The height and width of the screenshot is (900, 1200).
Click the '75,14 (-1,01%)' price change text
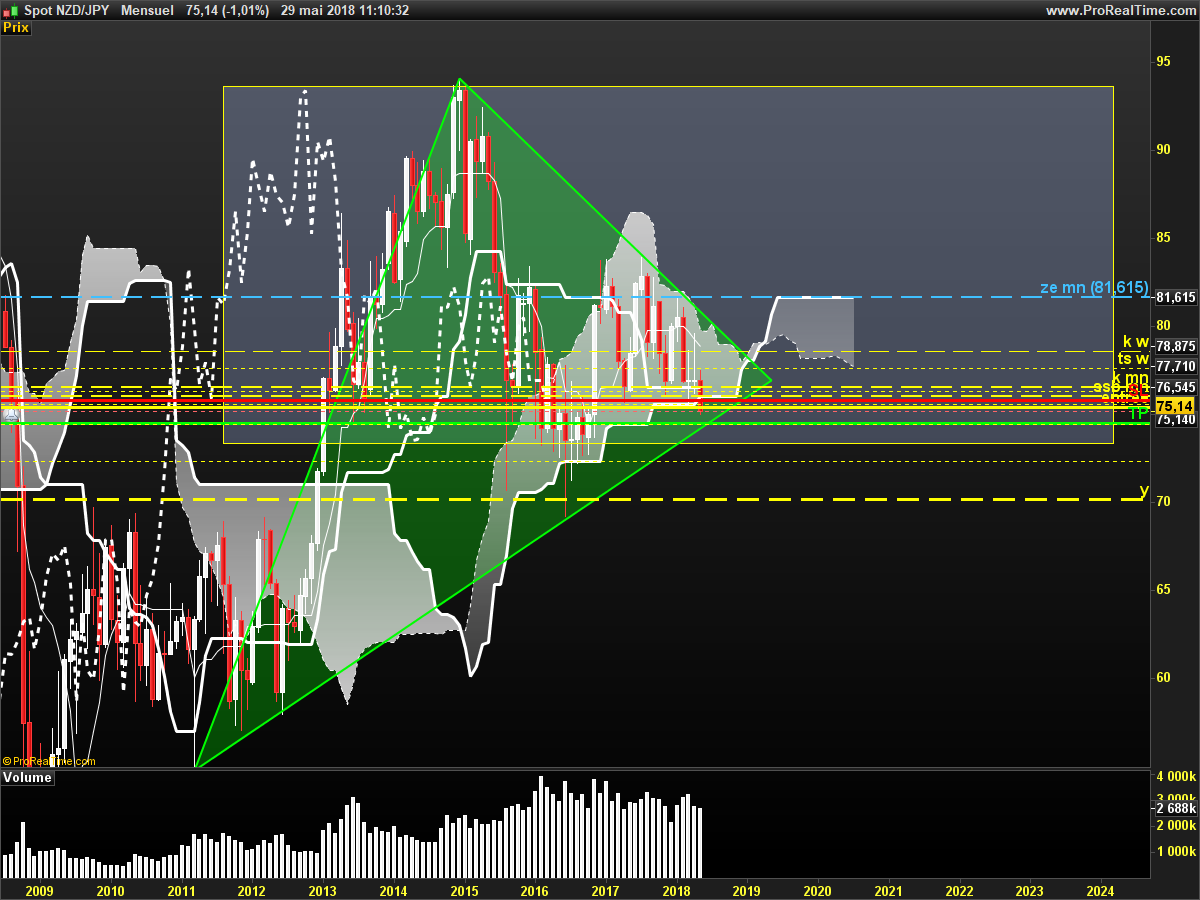coord(228,10)
